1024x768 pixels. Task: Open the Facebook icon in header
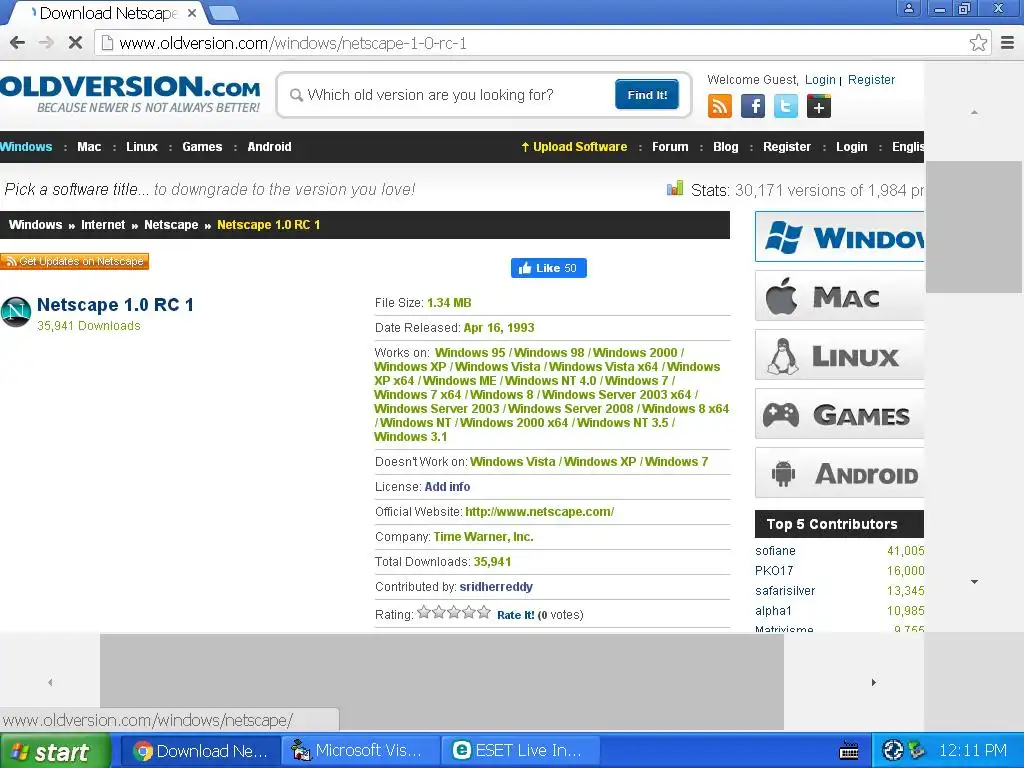(x=753, y=106)
